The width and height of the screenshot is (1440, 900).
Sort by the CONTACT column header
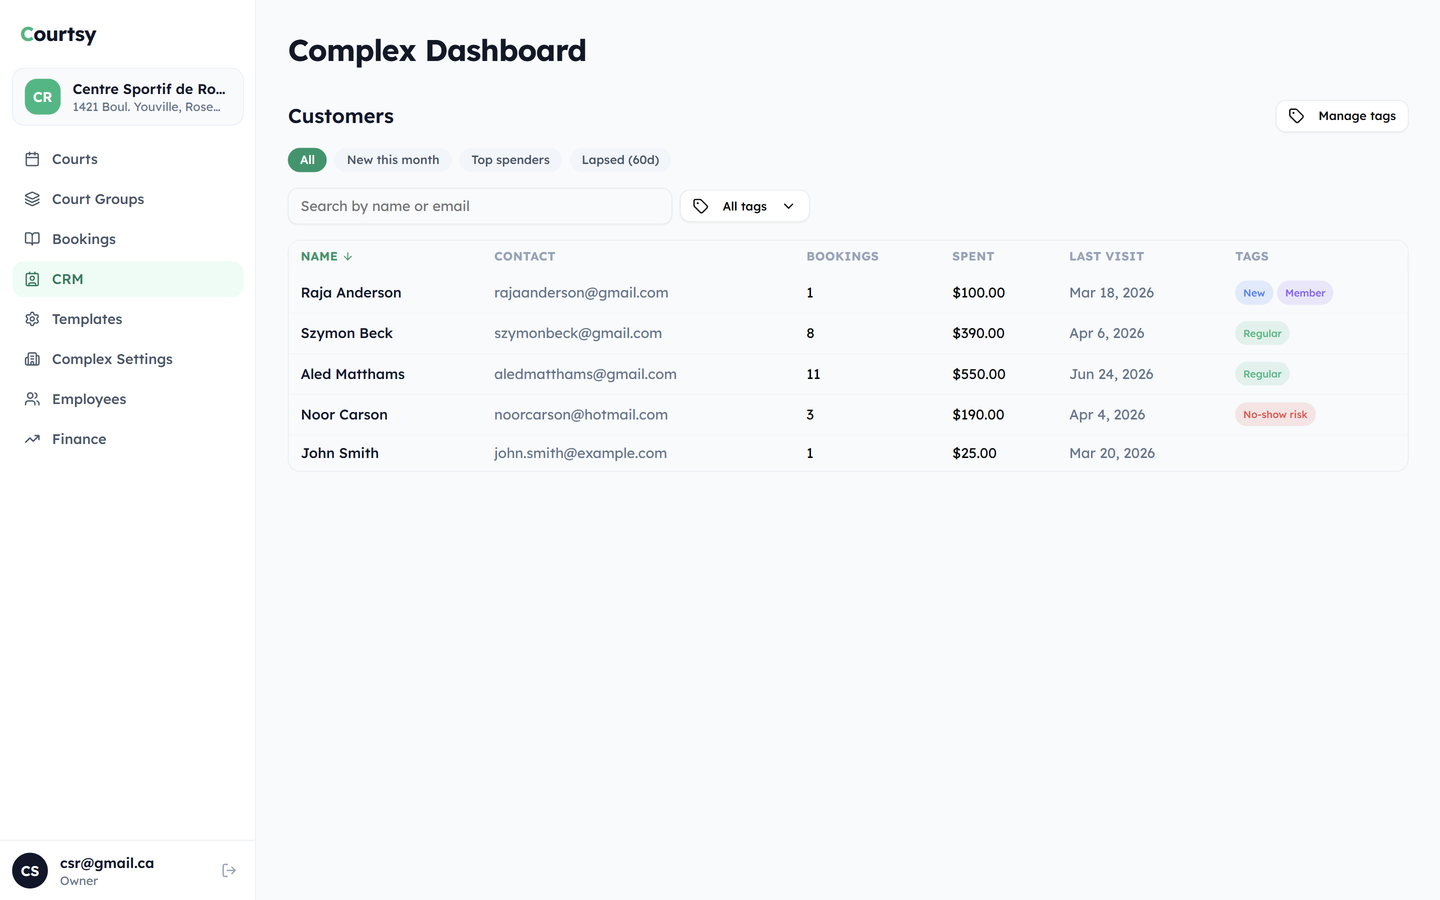pyautogui.click(x=525, y=257)
